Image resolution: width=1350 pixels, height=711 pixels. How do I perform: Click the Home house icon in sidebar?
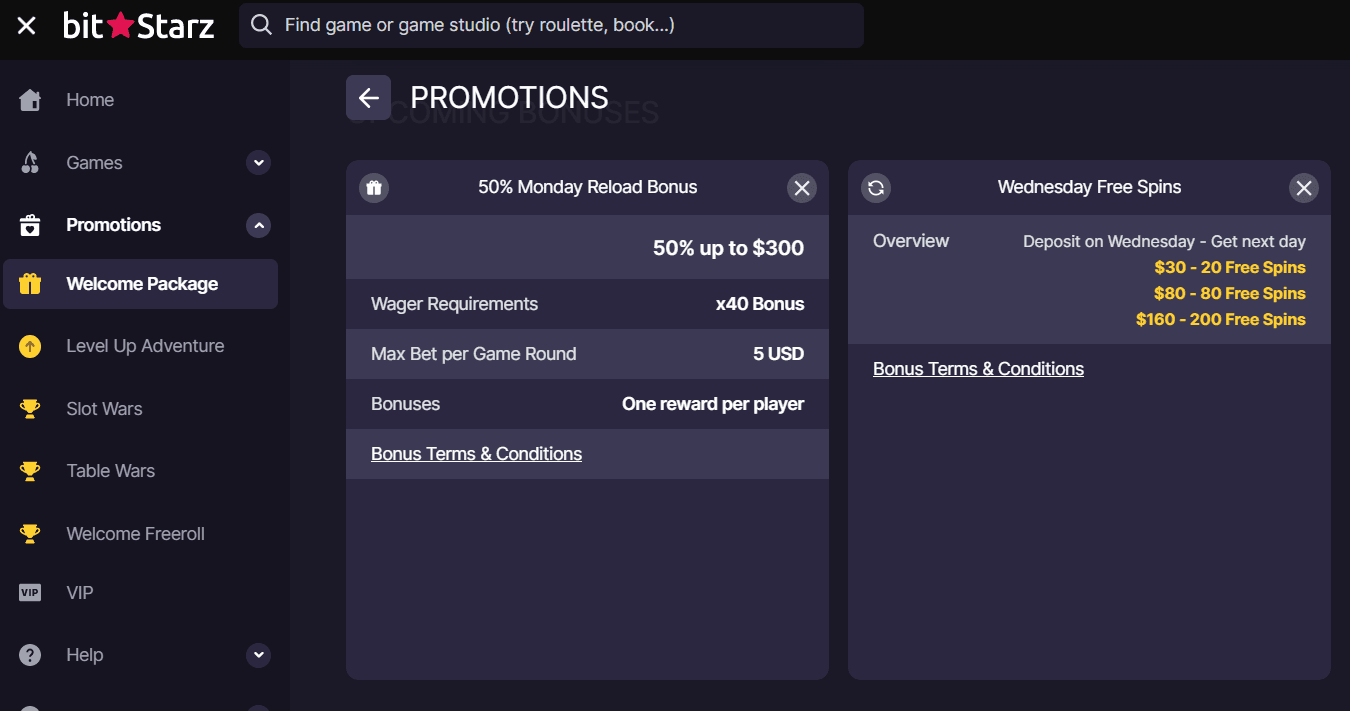(30, 100)
